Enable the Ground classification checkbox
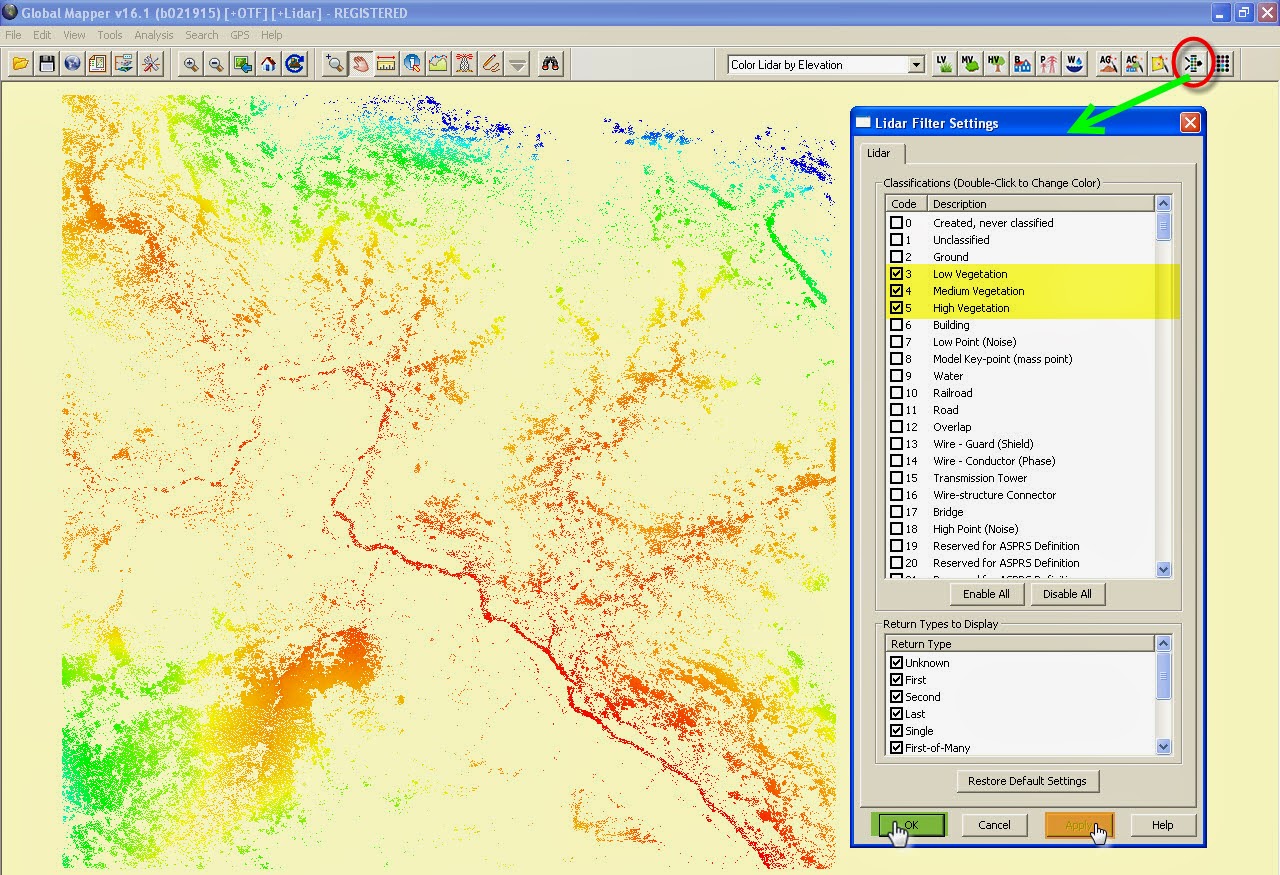1280x875 pixels. tap(895, 257)
